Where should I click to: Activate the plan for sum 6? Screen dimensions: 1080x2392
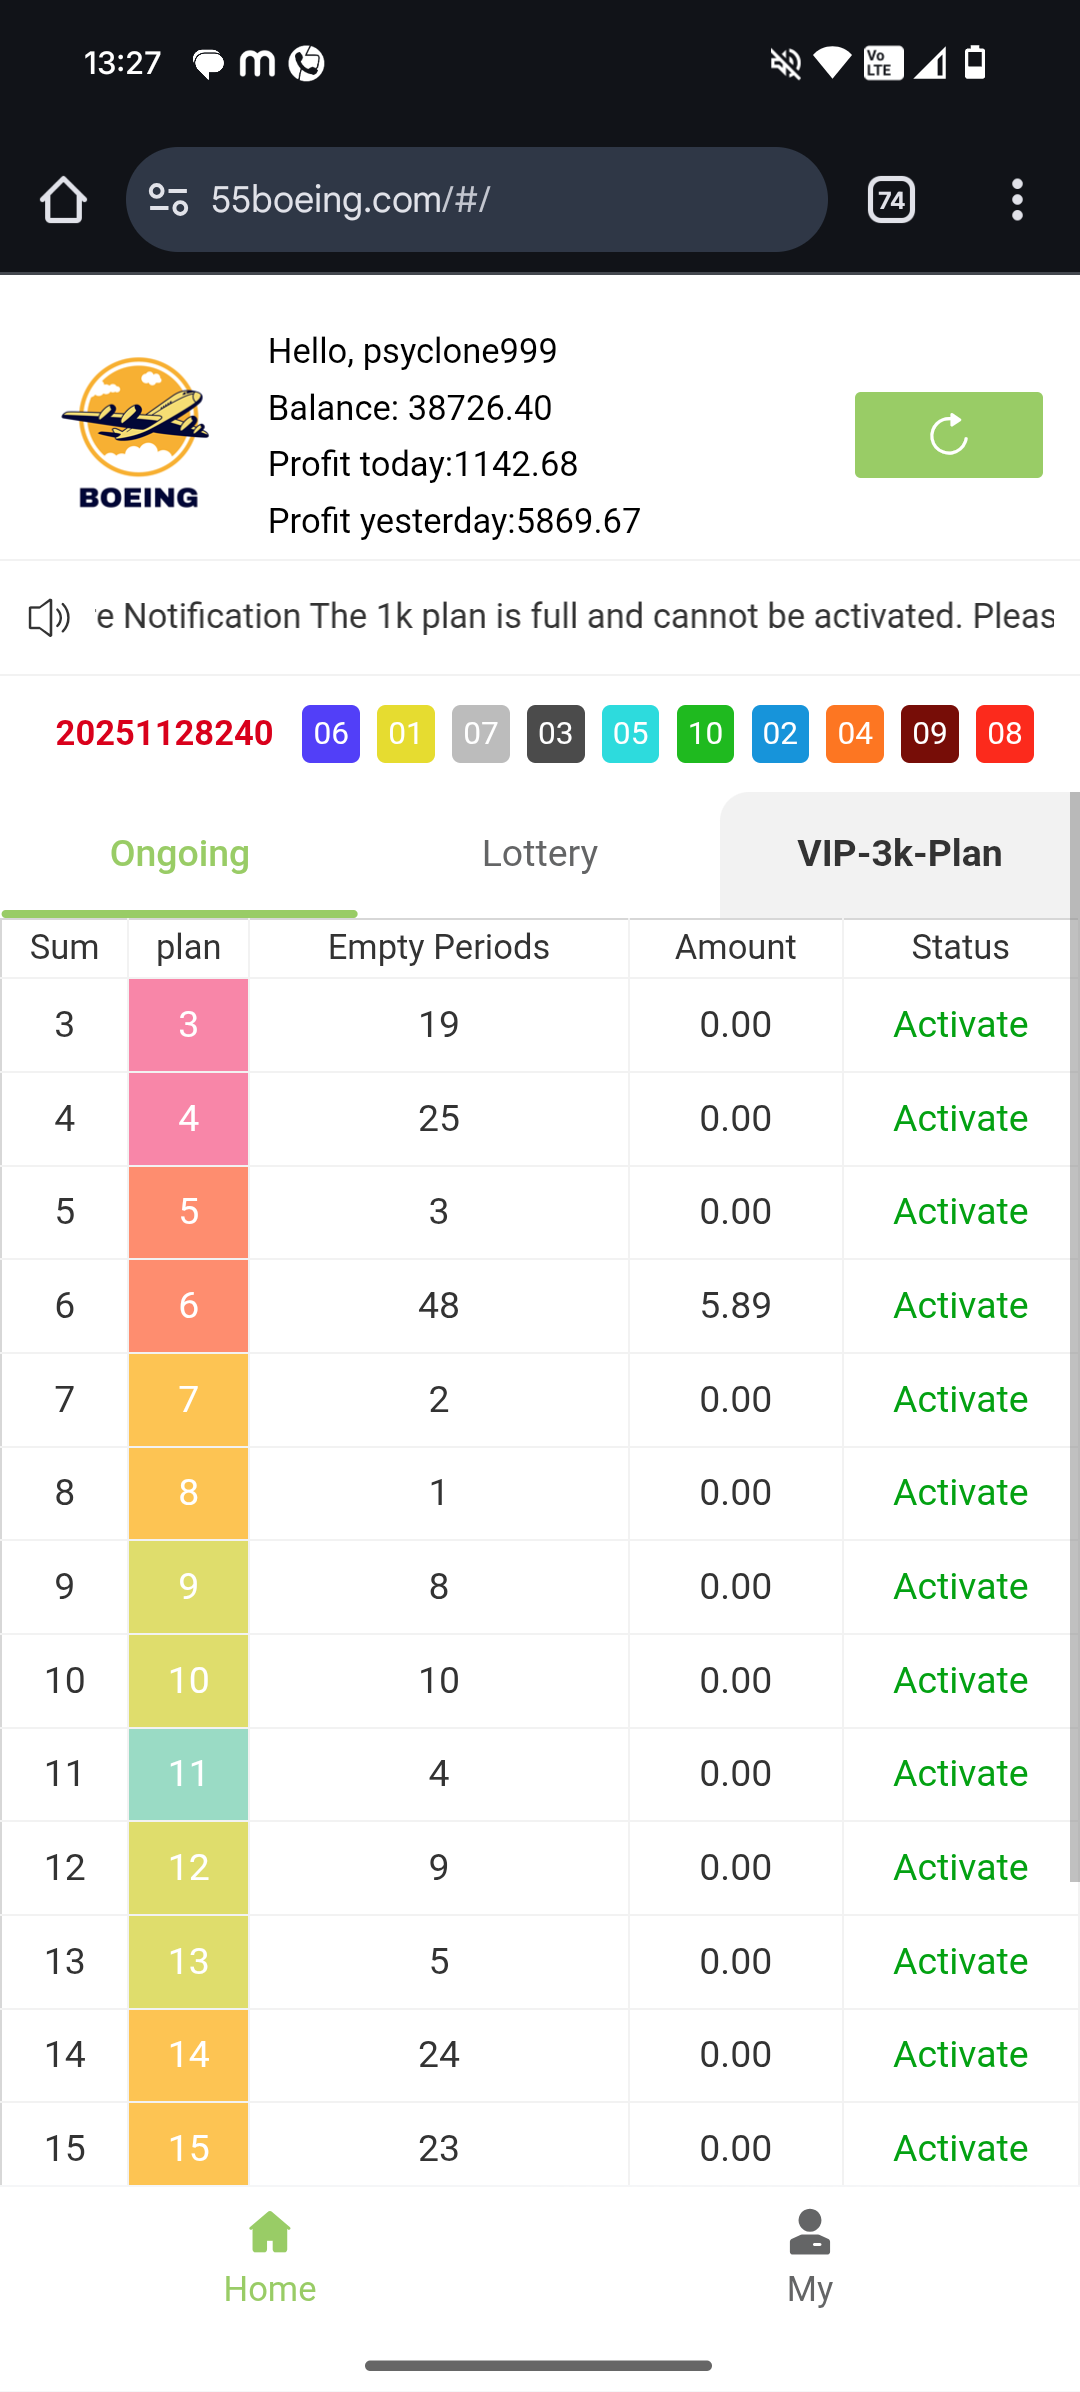960,1306
